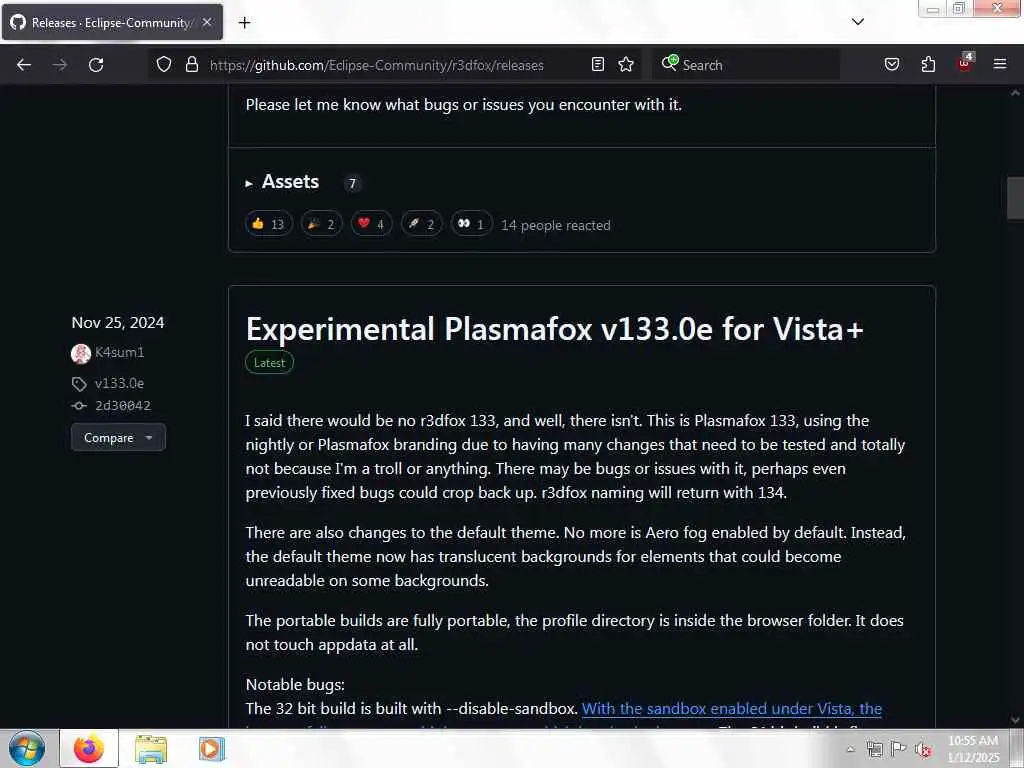Image resolution: width=1024 pixels, height=768 pixels.
Task: Toggle the party popper reaction
Action: point(321,224)
